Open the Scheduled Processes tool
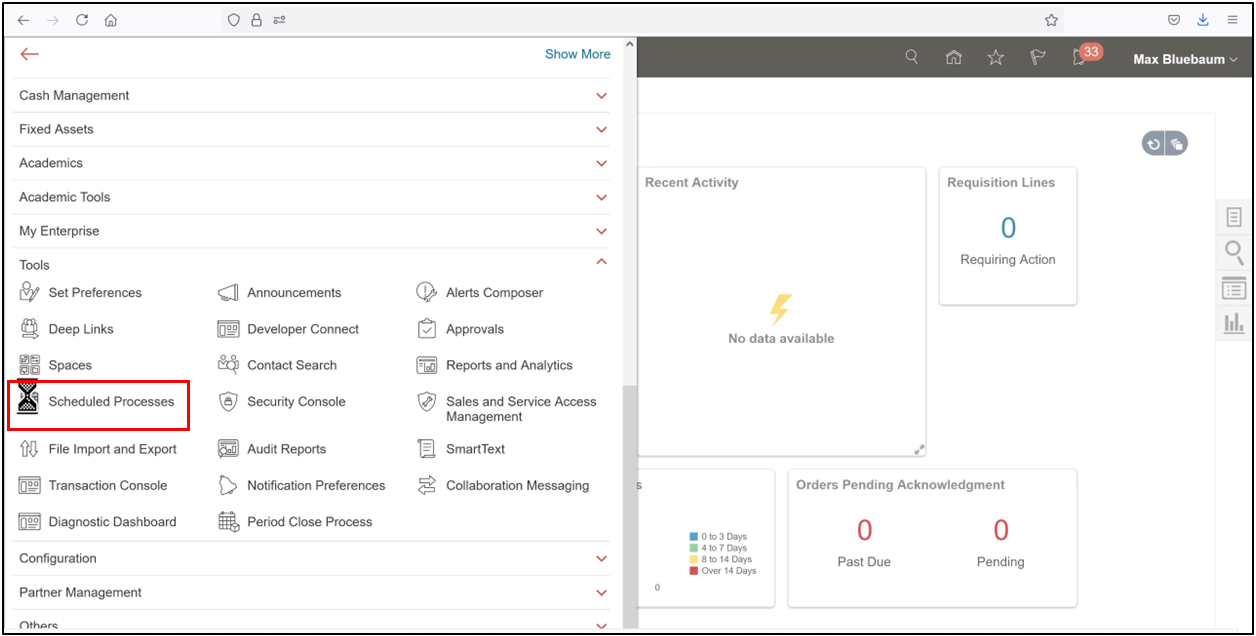This screenshot has height=636, width=1256. pyautogui.click(x=111, y=404)
